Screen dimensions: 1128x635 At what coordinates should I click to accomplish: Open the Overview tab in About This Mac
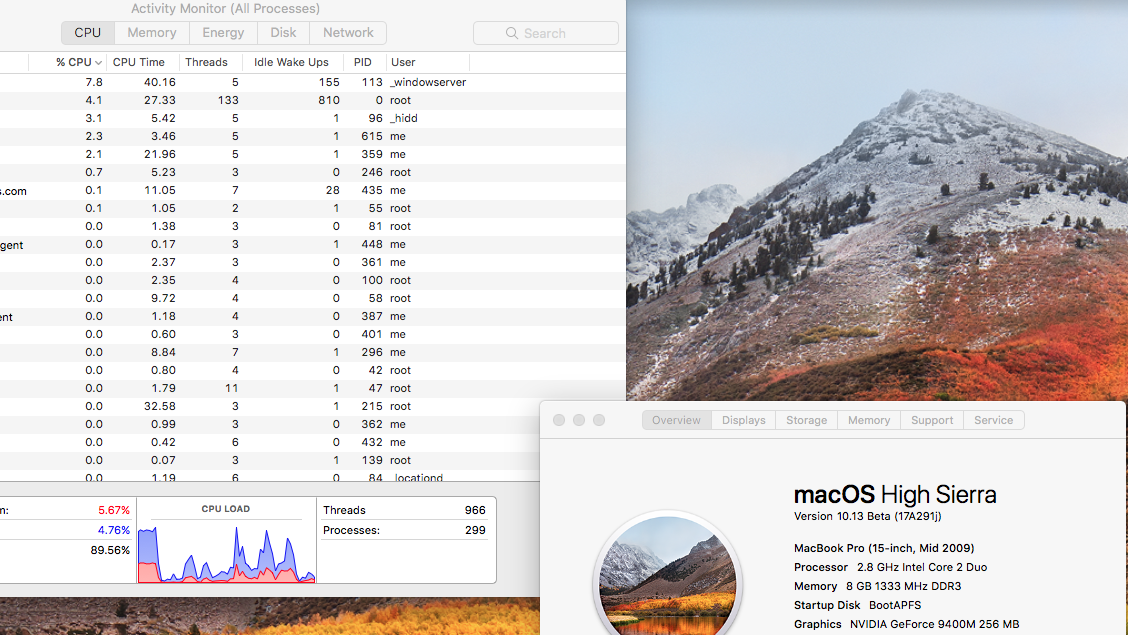(676, 420)
